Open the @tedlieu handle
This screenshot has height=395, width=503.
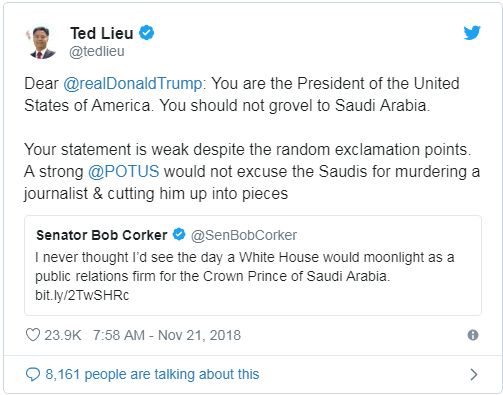97,51
